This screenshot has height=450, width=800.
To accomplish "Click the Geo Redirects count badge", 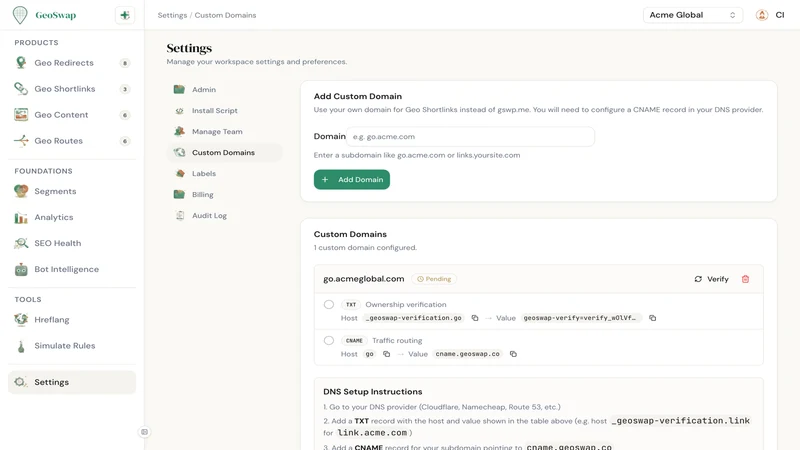I will coord(124,63).
